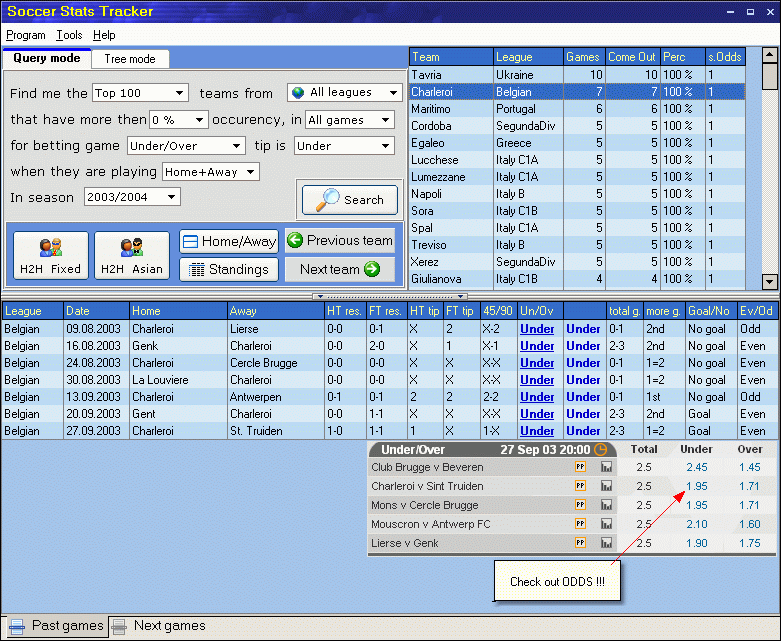
Task: Click the orange clock icon in Under/Over header
Action: 600,450
